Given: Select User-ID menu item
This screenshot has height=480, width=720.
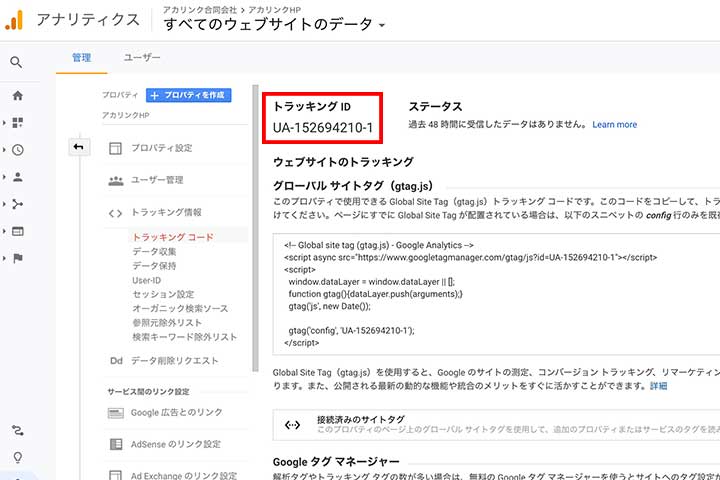Looking at the screenshot, I should point(146,280).
